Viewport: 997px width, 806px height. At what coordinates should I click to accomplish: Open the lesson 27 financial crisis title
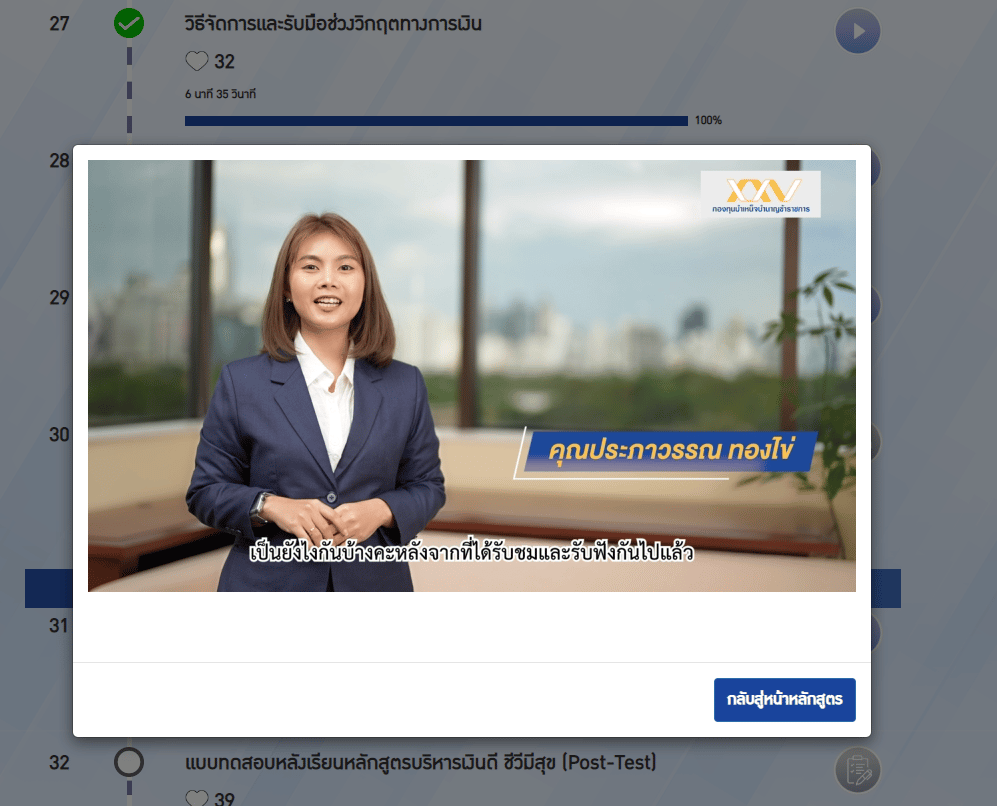coord(333,24)
